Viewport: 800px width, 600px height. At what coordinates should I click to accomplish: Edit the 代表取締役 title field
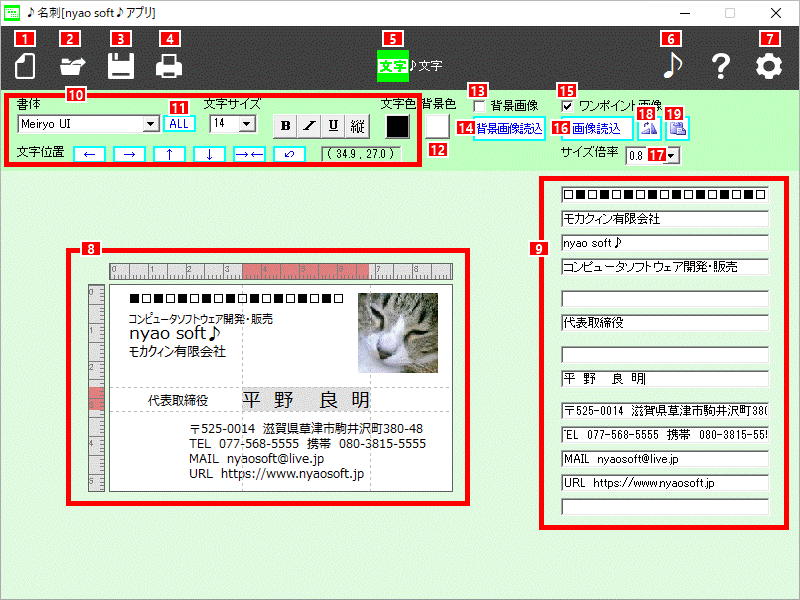click(665, 322)
